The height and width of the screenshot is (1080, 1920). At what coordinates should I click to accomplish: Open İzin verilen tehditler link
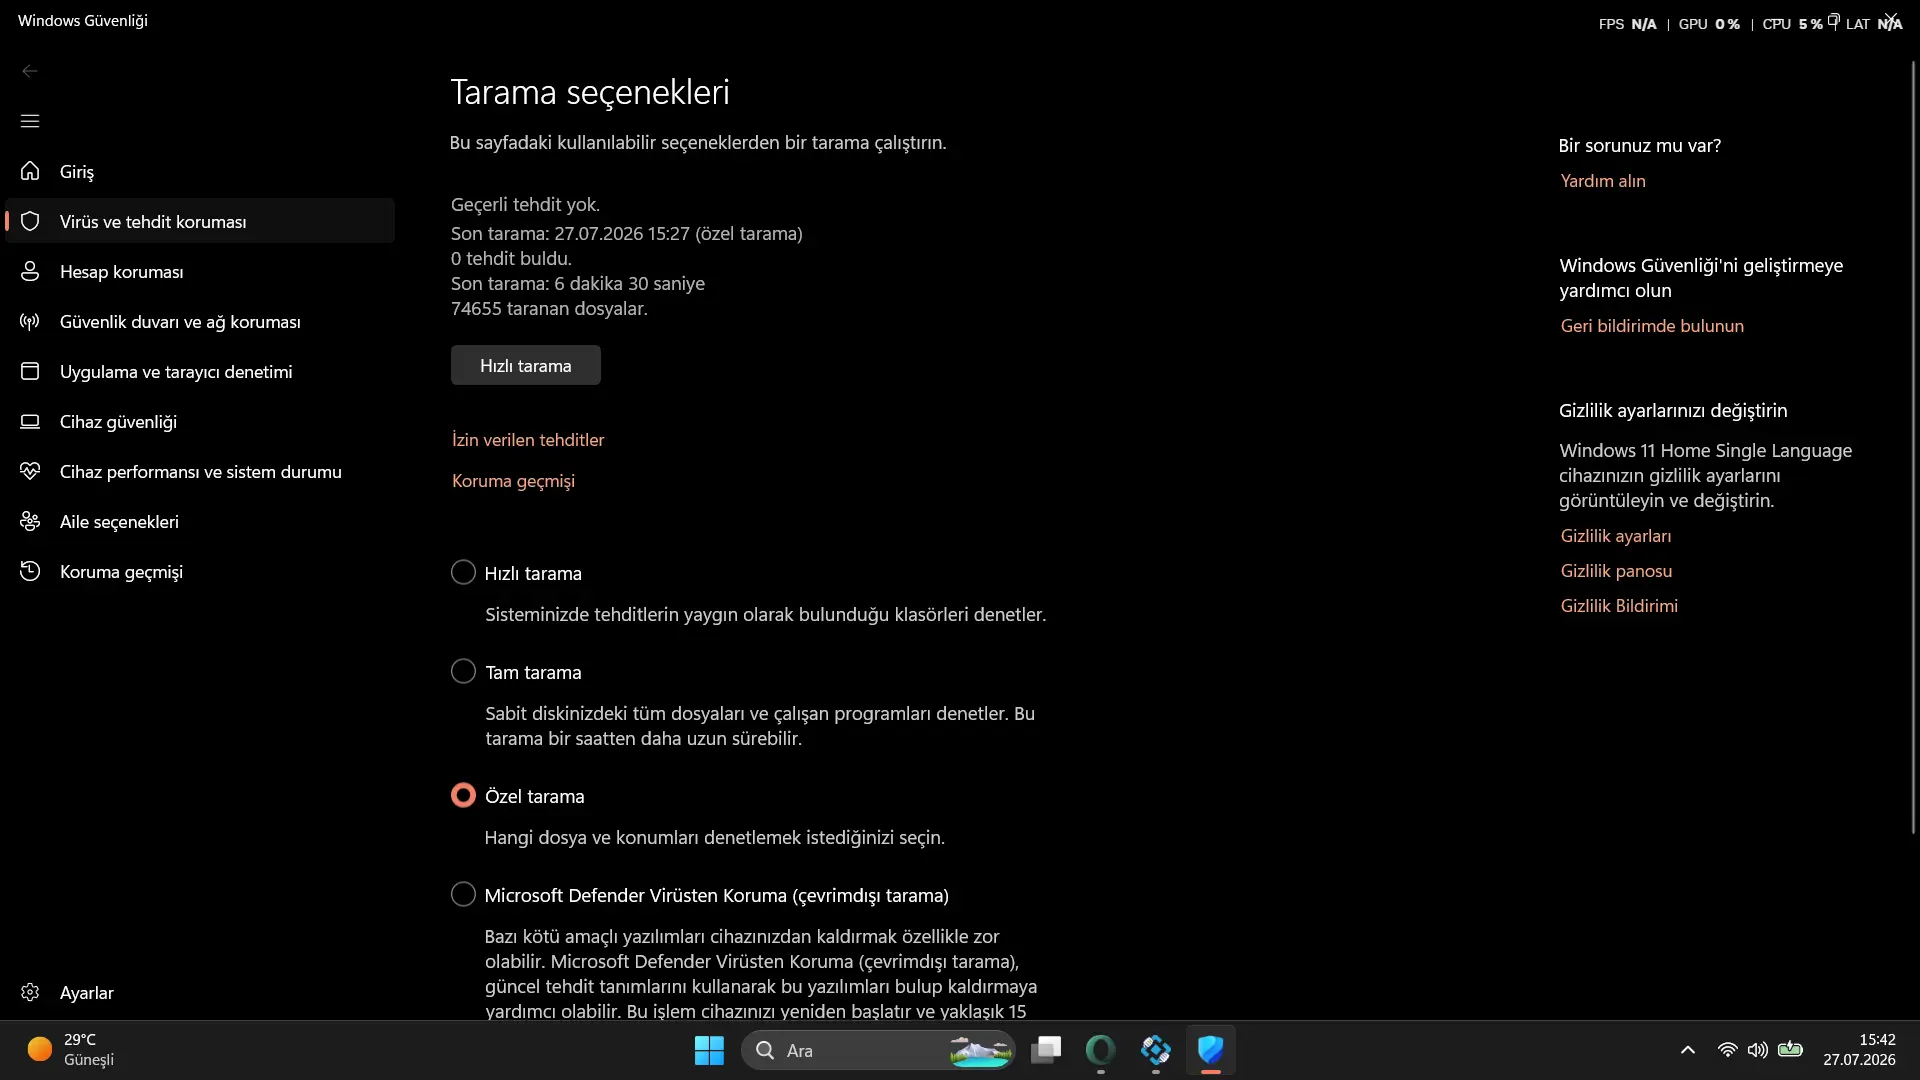coord(528,440)
